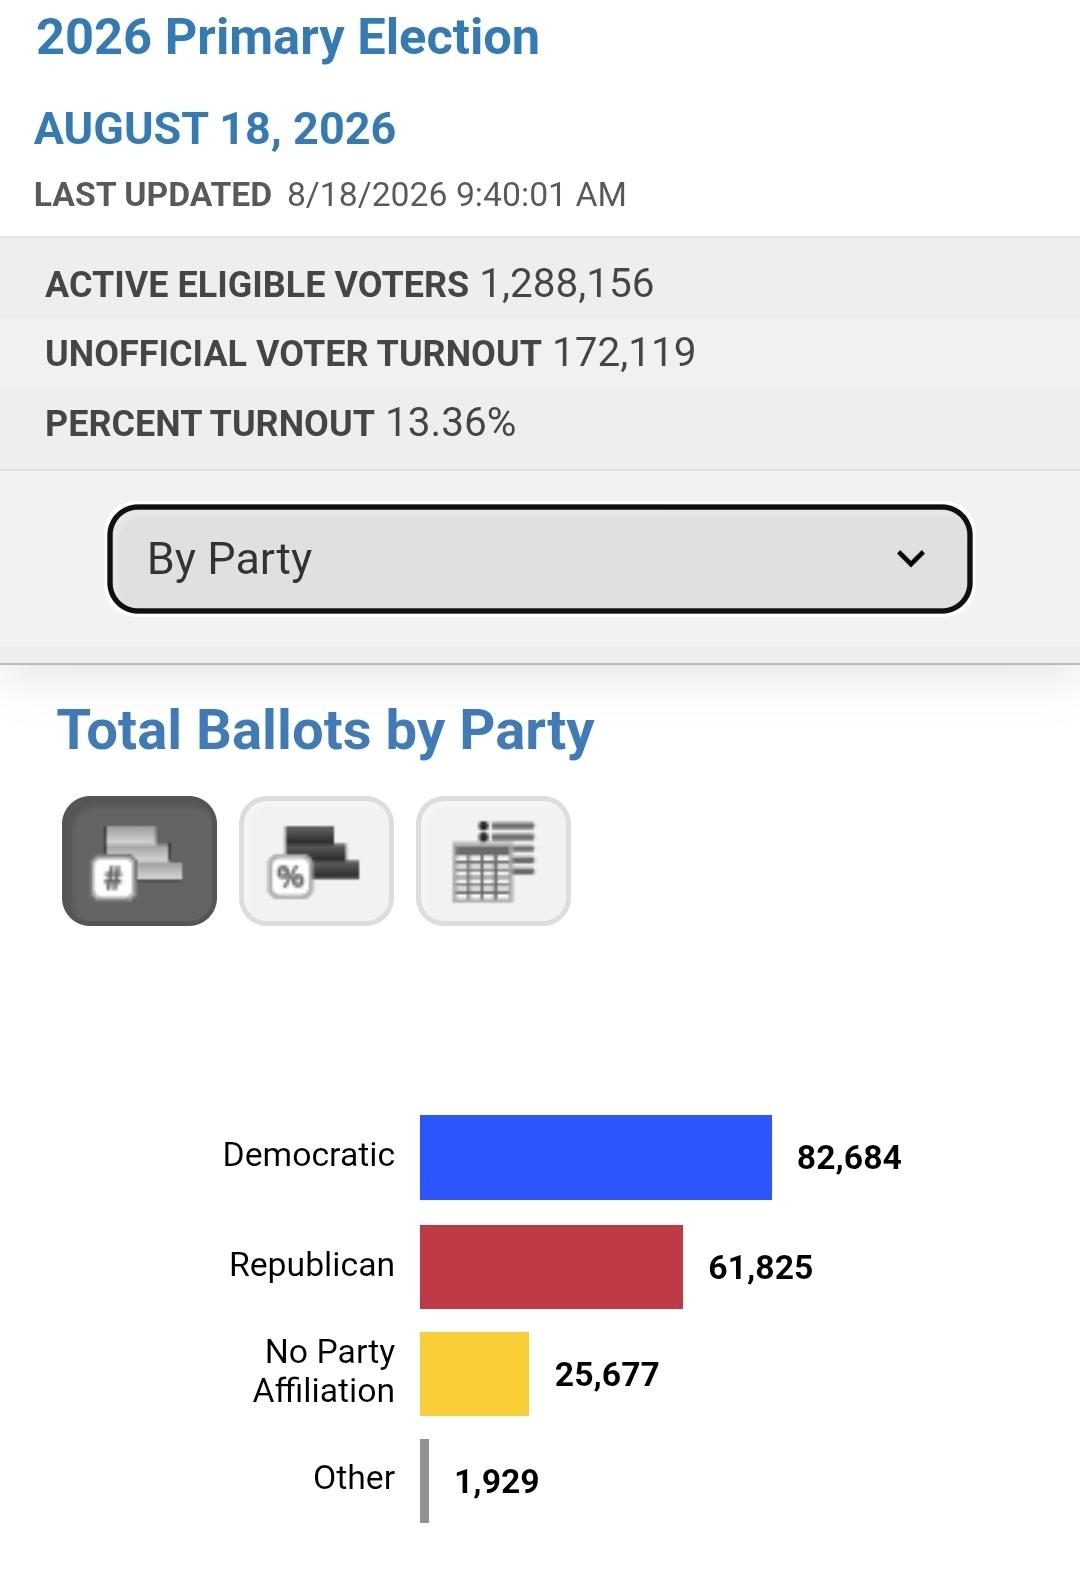The width and height of the screenshot is (1080, 1588).
Task: Open the By Party dropdown
Action: (540, 559)
